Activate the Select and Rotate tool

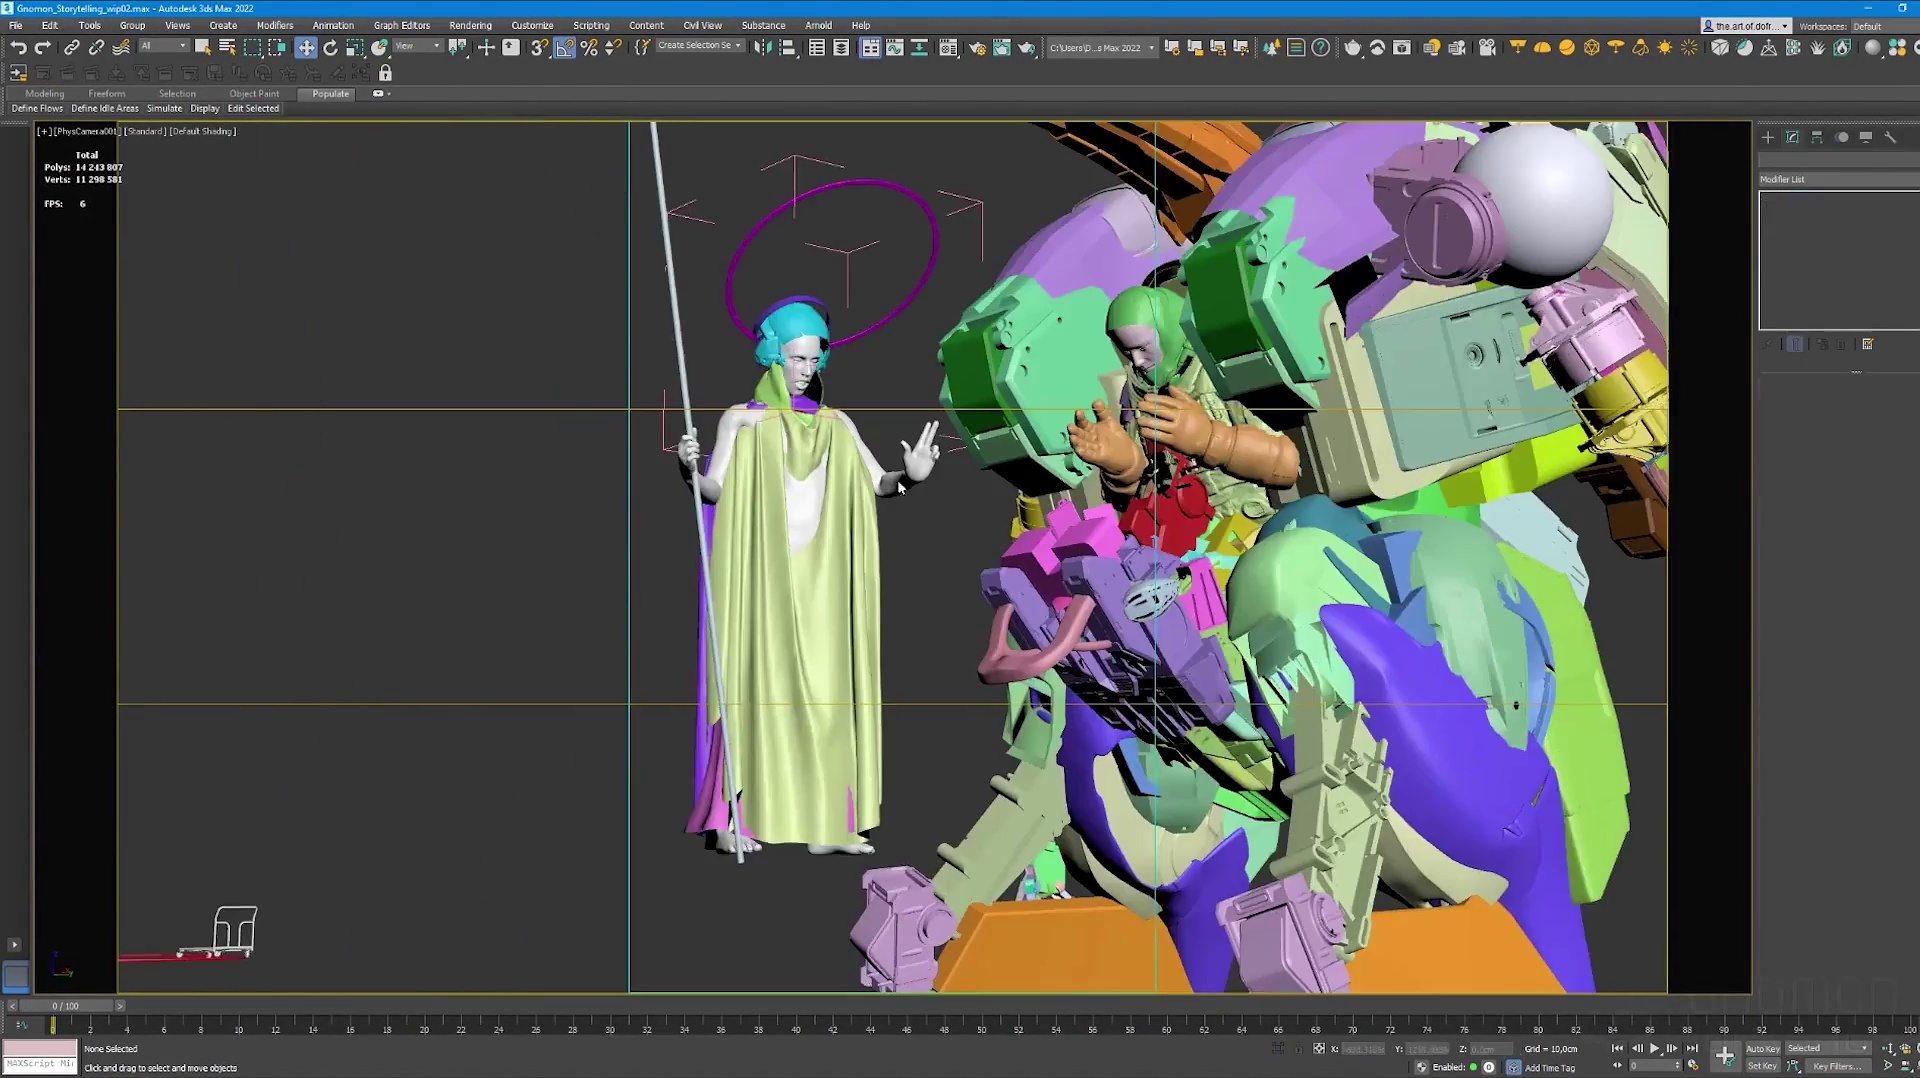330,47
